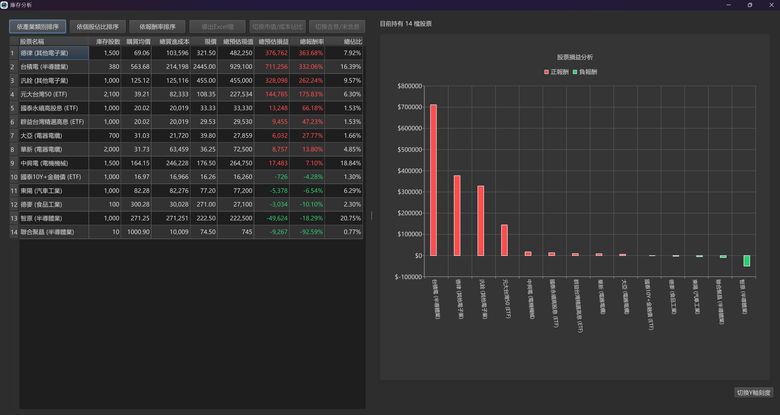This screenshot has height=415, width=780.
Task: Click the greyed 切換含息/未含息 button
Action: pos(337,26)
